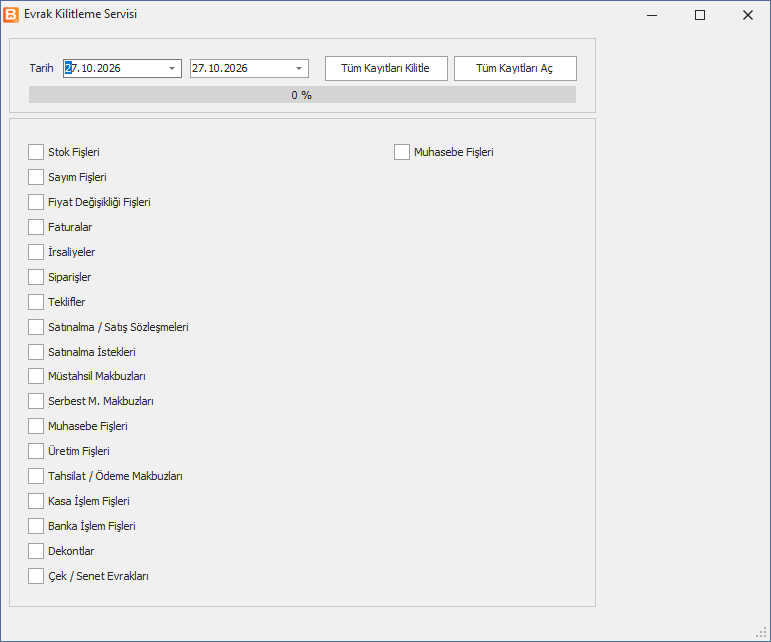Toggle the Üretim Fişleri checkbox
Screen dimensions: 771x642
(x=36, y=451)
